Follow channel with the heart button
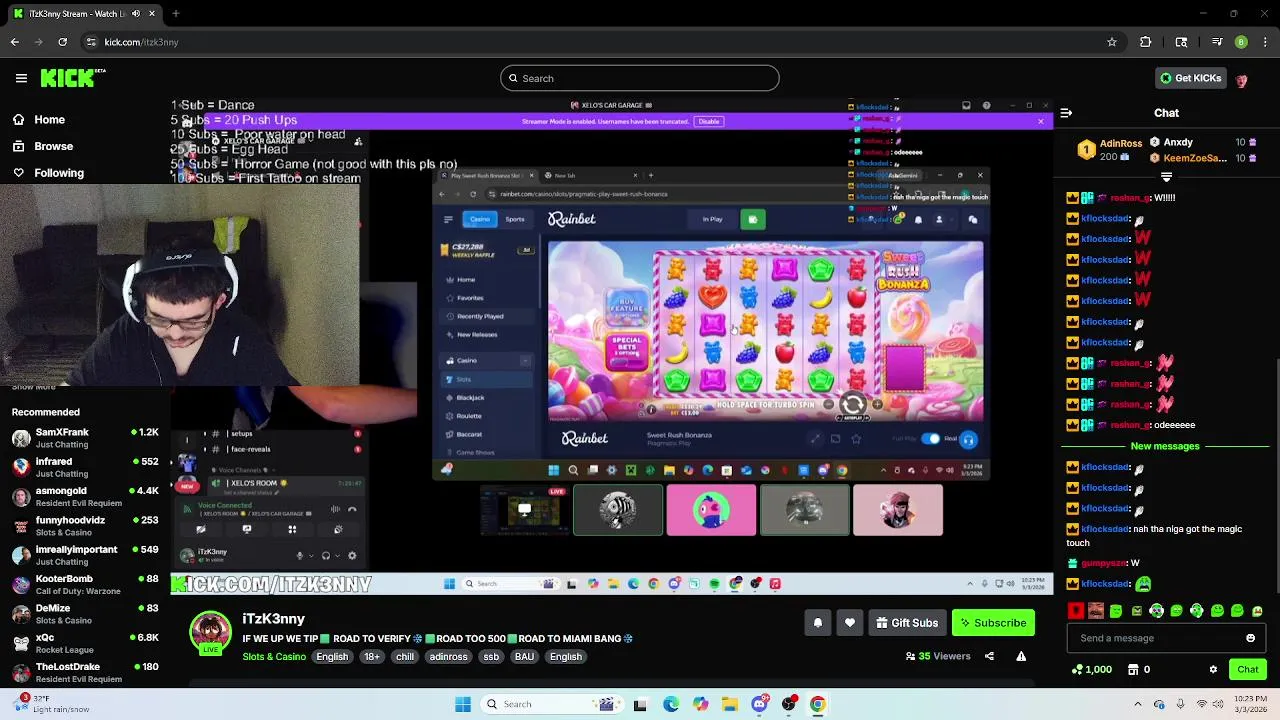 (x=850, y=623)
